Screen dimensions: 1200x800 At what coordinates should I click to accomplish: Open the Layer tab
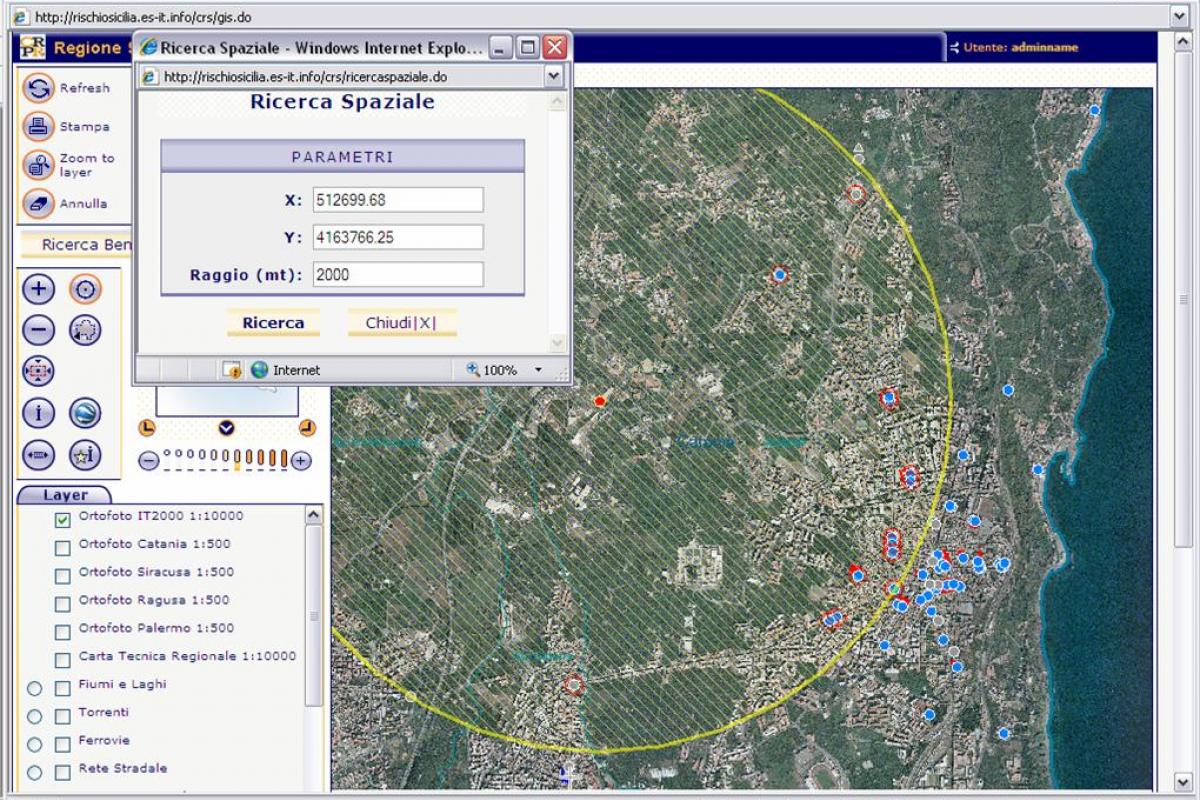click(x=65, y=495)
